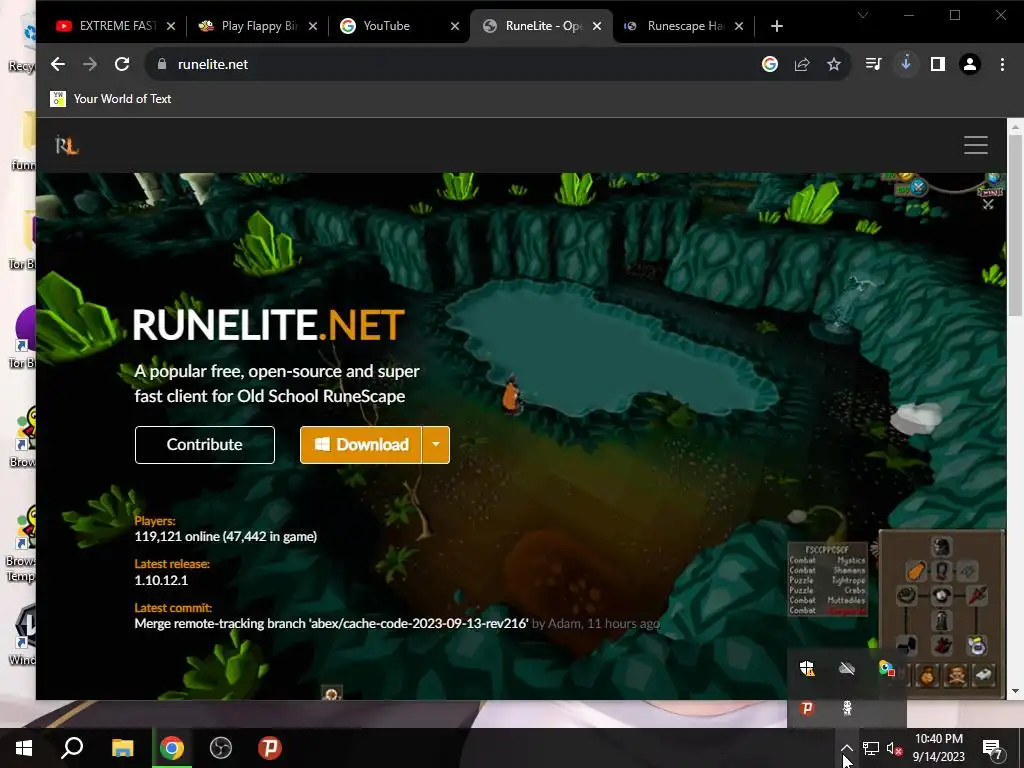
Task: Share this page via share icon
Action: (x=802, y=64)
